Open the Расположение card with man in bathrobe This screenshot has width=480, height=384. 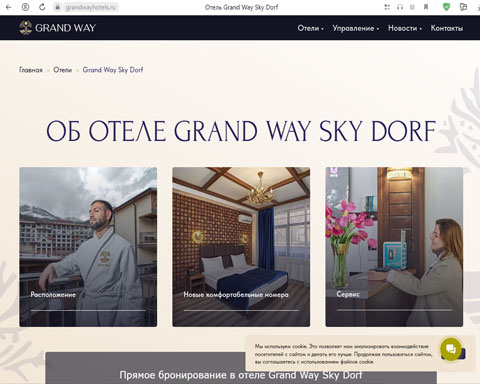click(x=88, y=247)
